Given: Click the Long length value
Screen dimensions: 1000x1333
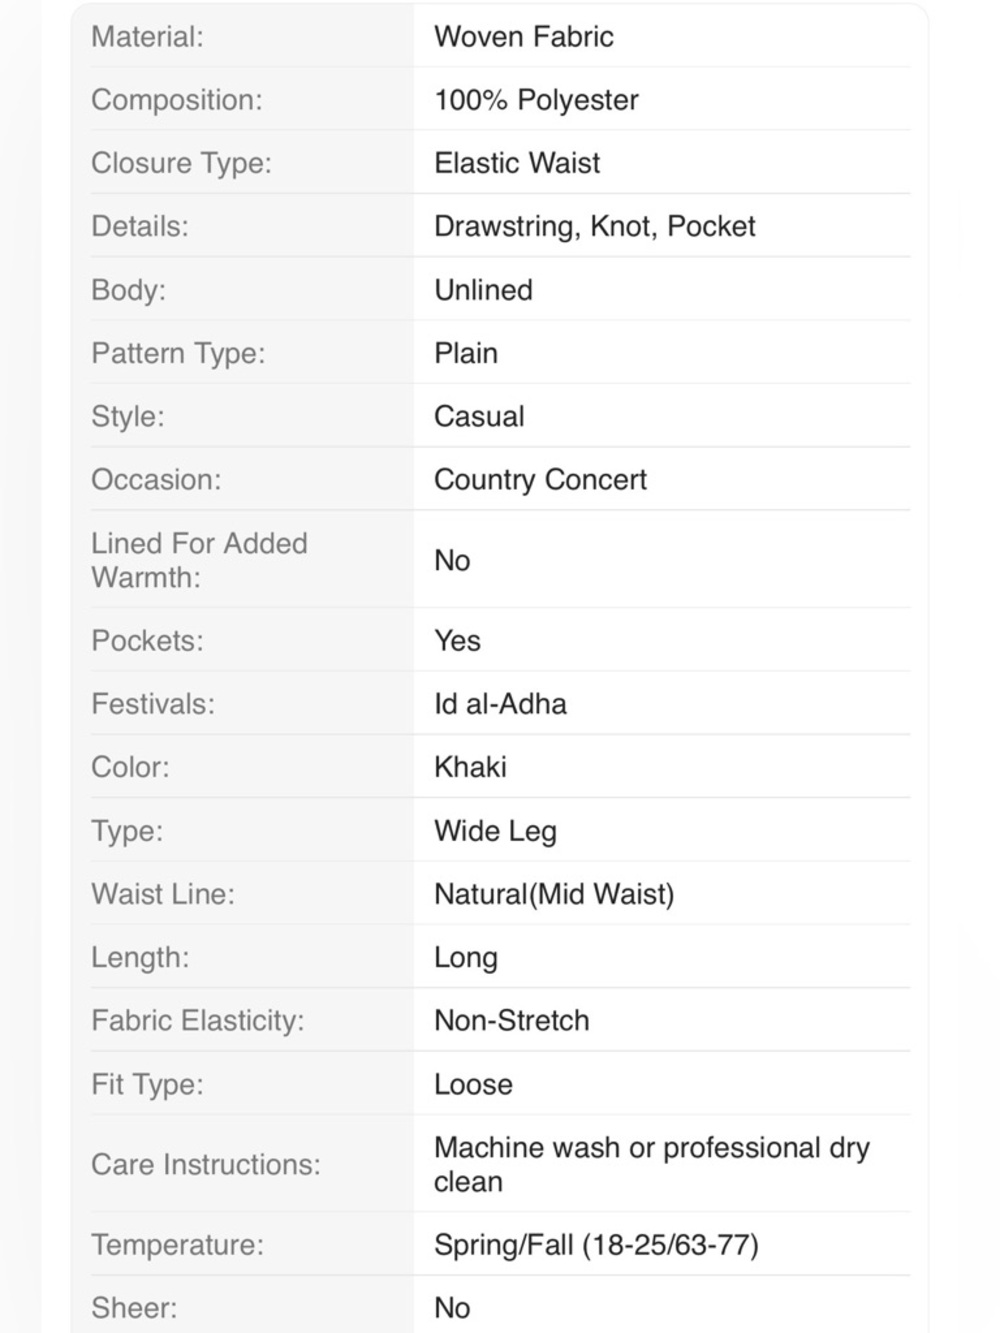Looking at the screenshot, I should coord(466,958).
